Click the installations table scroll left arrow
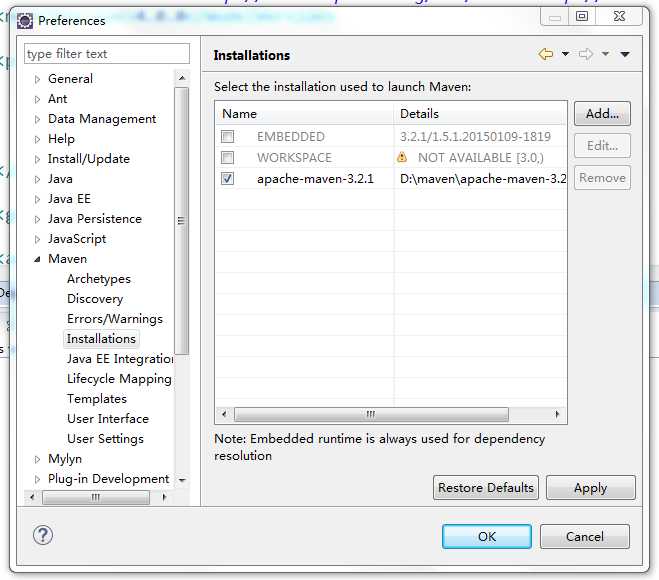 point(224,414)
